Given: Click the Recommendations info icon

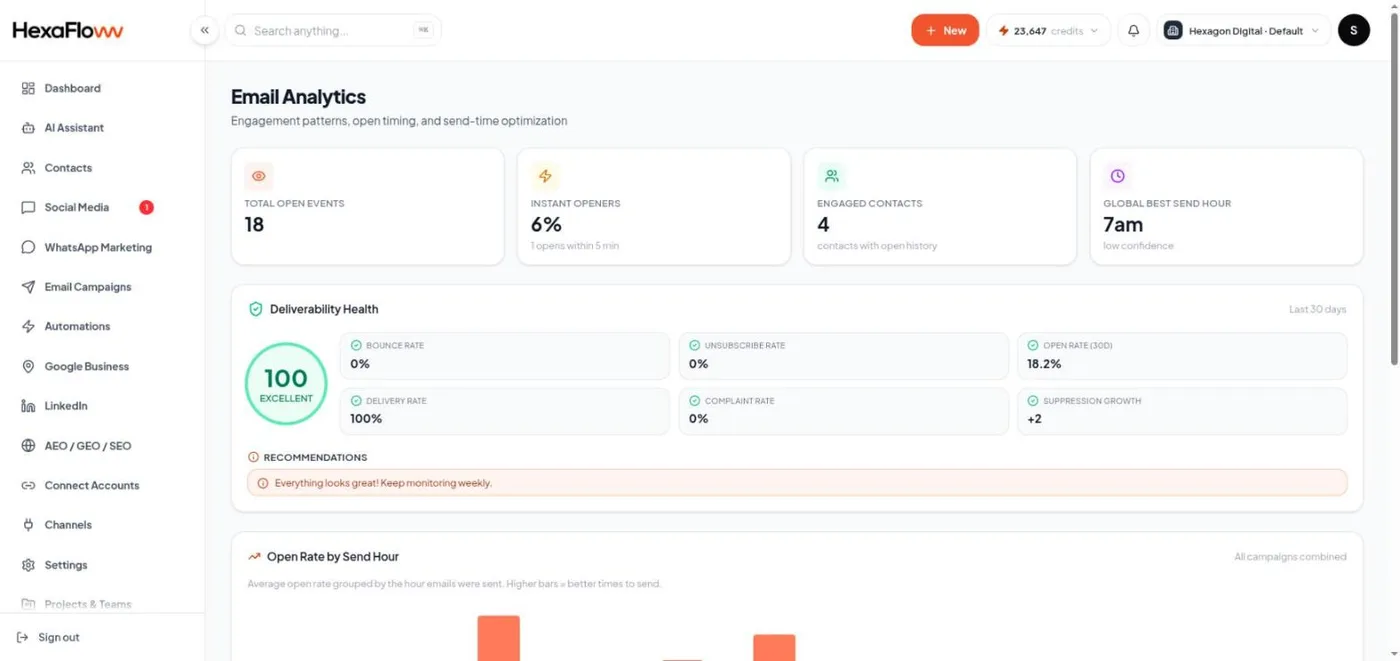Looking at the screenshot, I should (253, 457).
